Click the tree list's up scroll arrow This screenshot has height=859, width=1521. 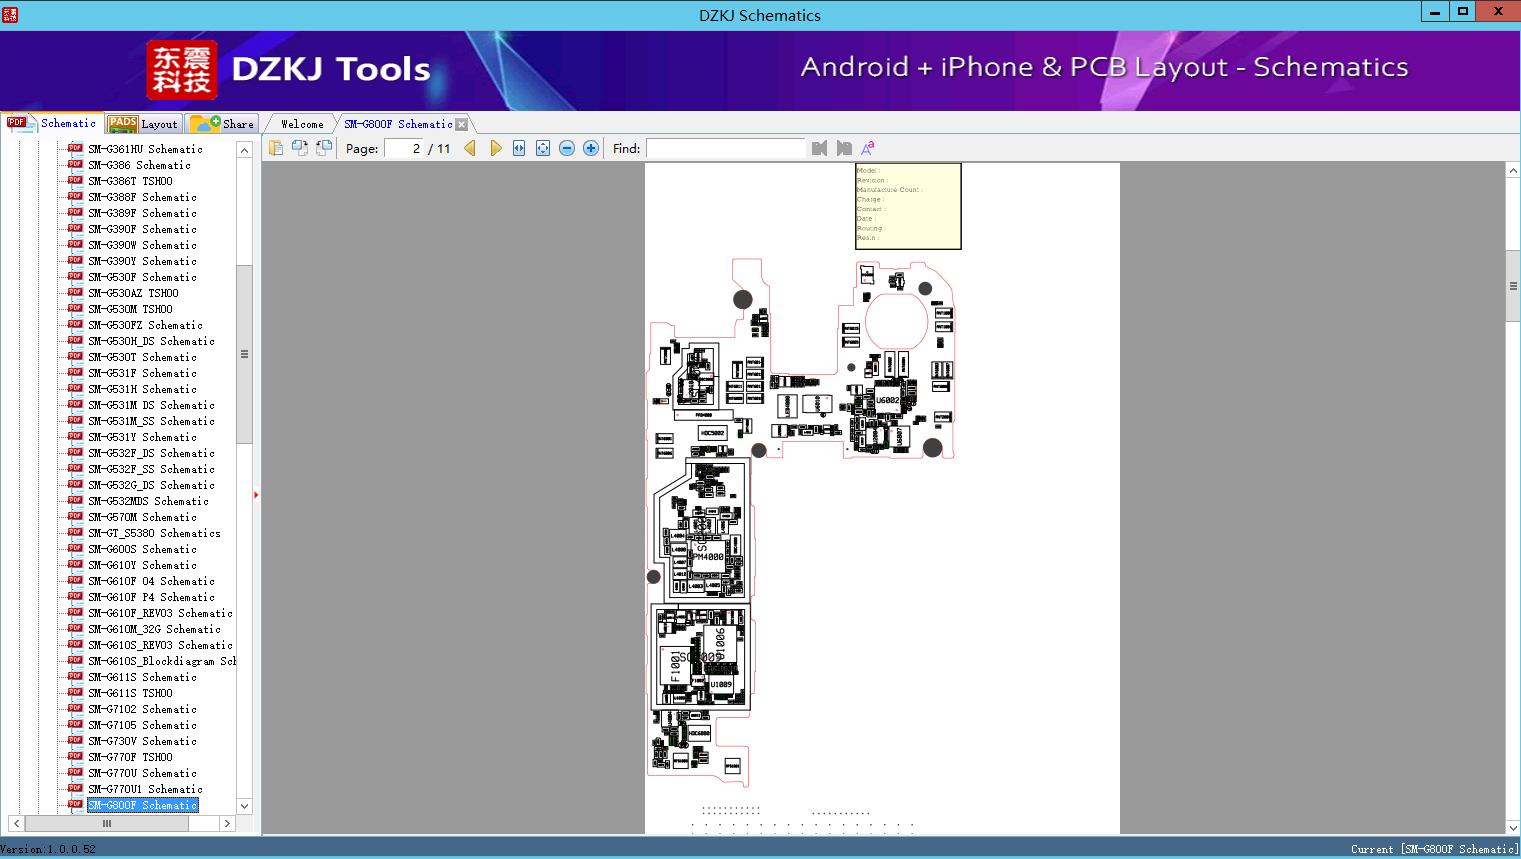coord(244,150)
